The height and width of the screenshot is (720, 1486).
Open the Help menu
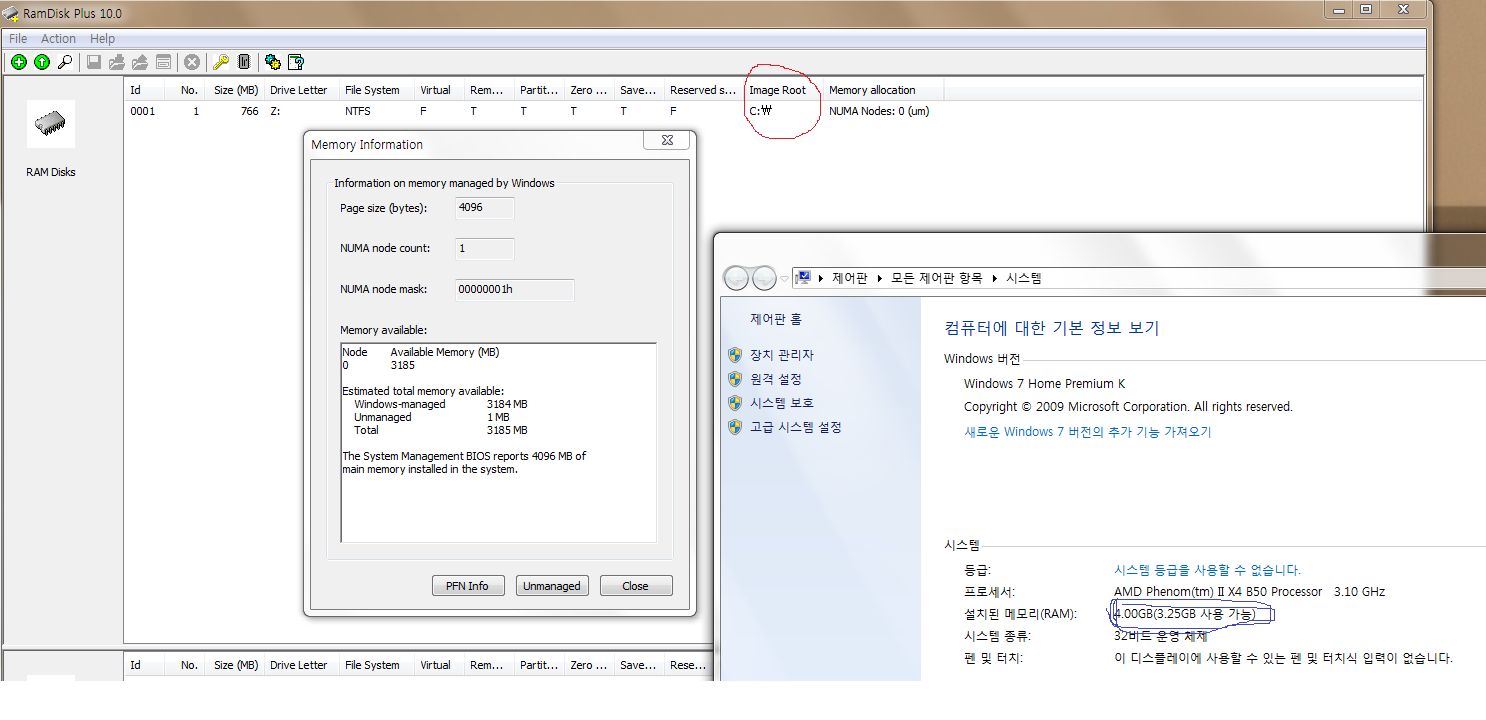pyautogui.click(x=103, y=39)
